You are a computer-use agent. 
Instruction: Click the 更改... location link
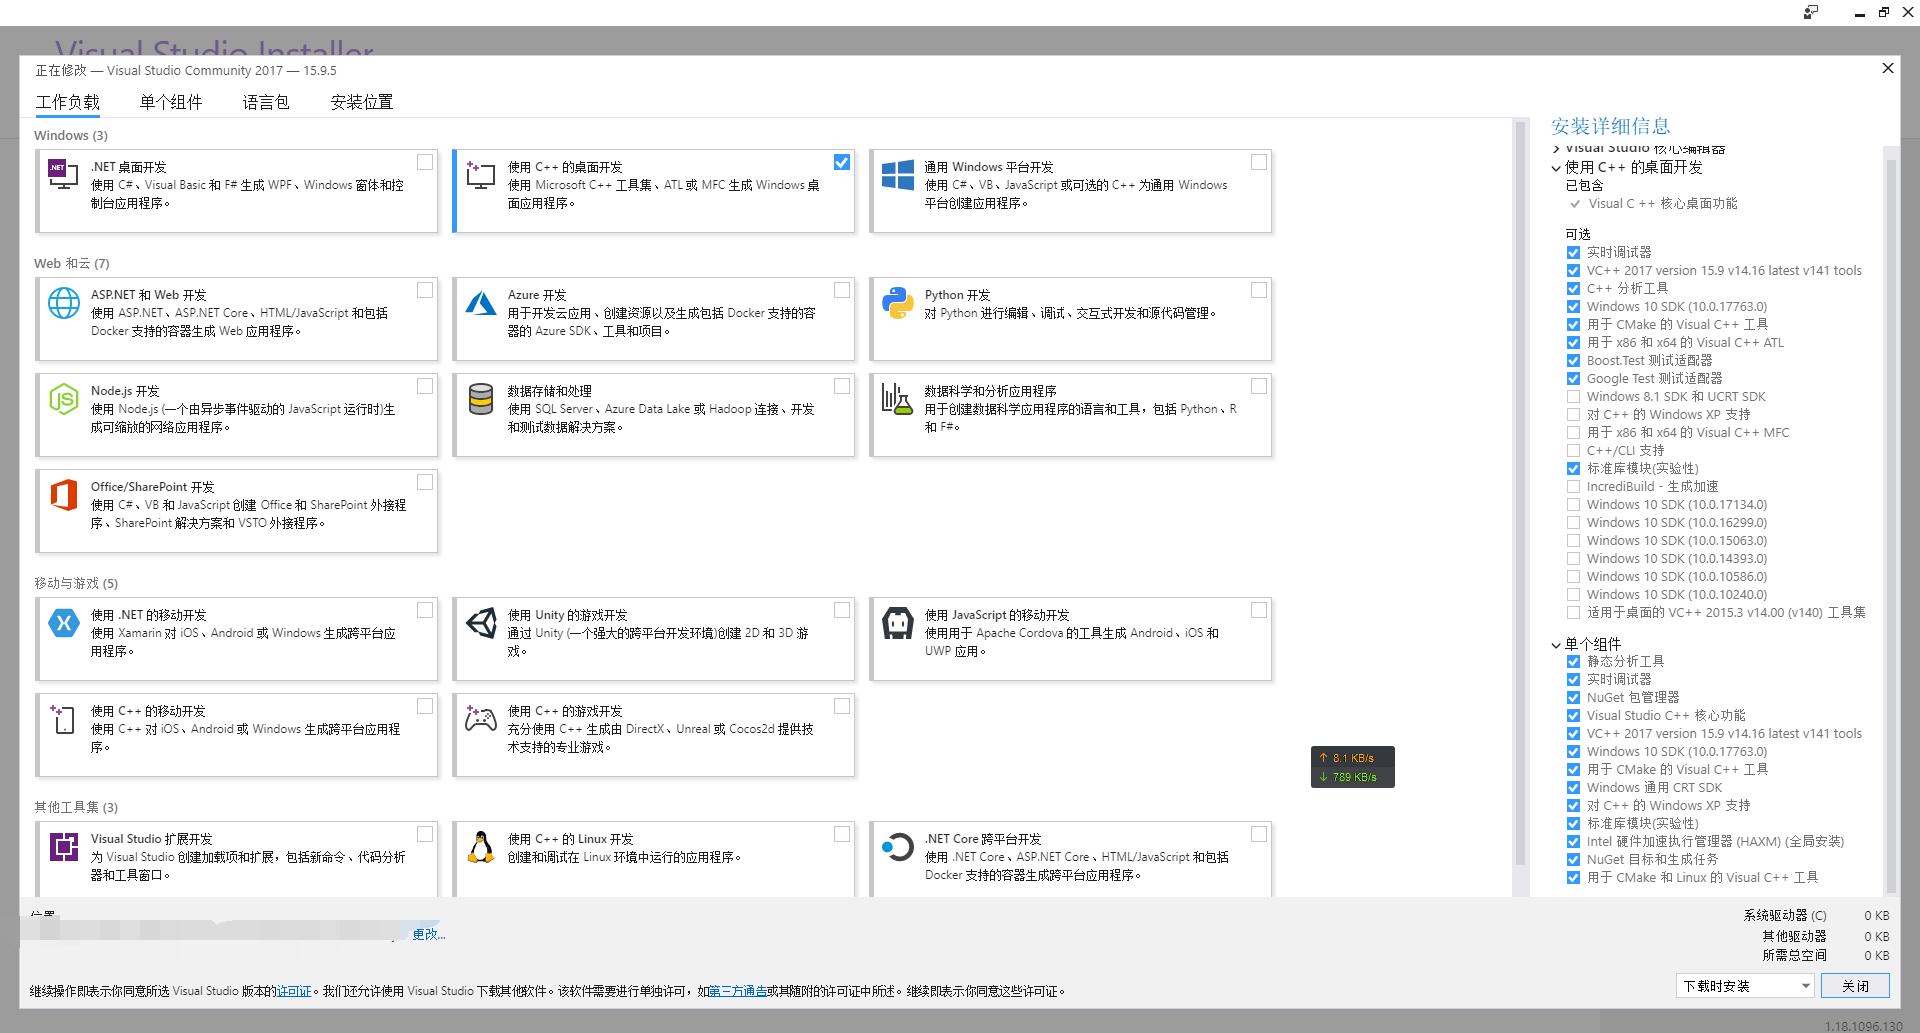click(x=429, y=934)
